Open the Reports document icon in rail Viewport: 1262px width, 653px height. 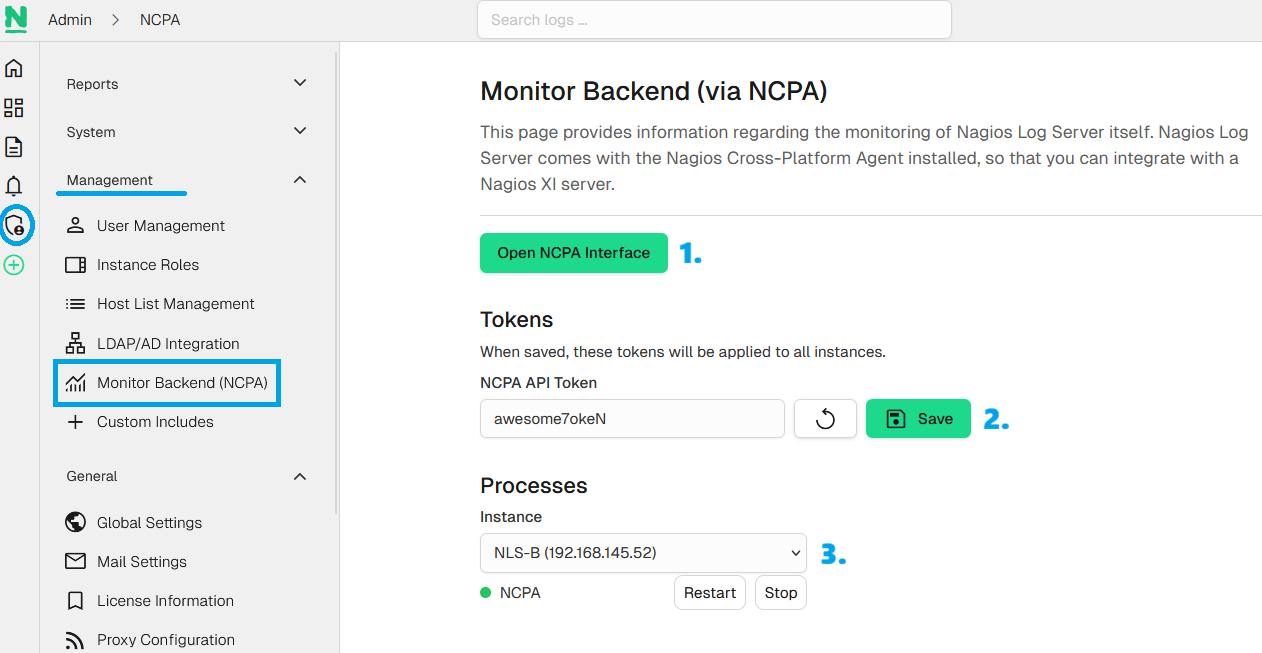tap(14, 147)
